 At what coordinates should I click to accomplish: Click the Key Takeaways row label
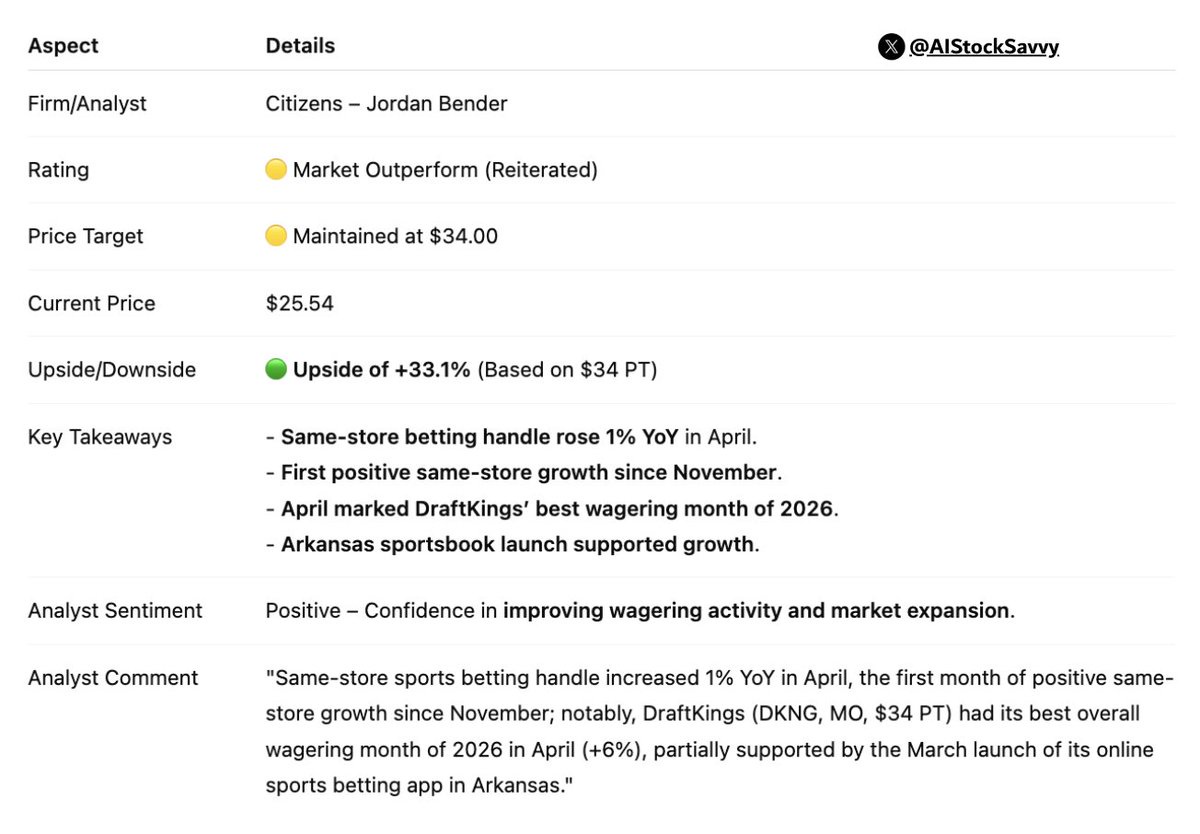tap(100, 437)
